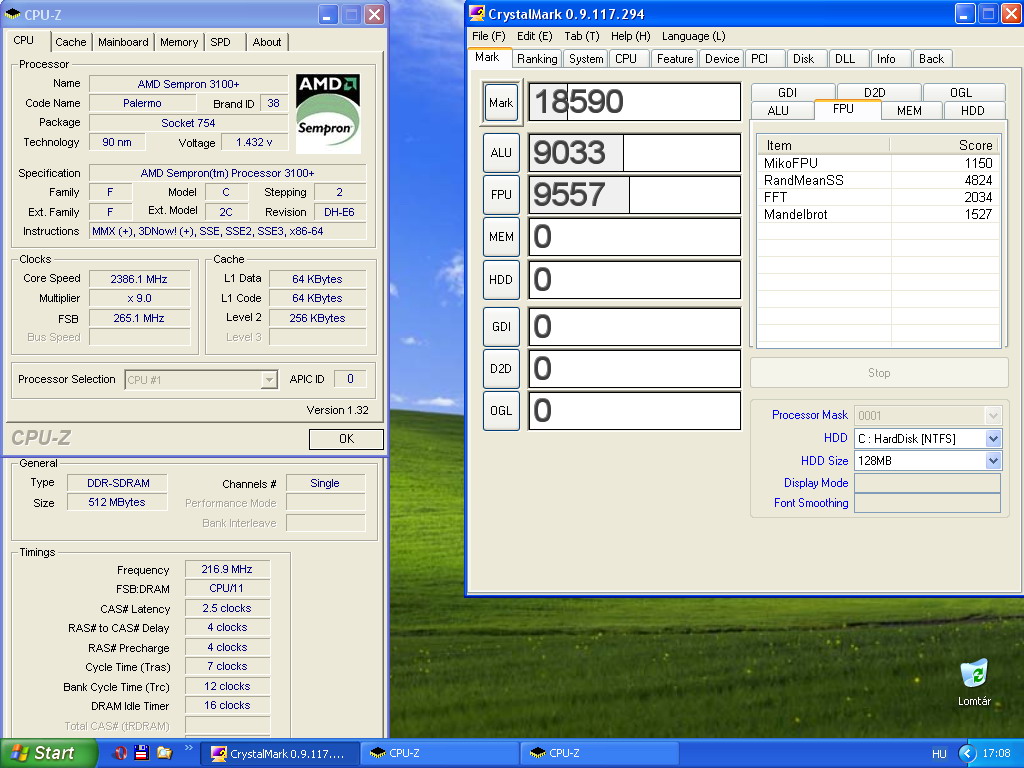Click the CPU-Z title bar chip icon
Screen dimensions: 1024x768
[x=12, y=14]
